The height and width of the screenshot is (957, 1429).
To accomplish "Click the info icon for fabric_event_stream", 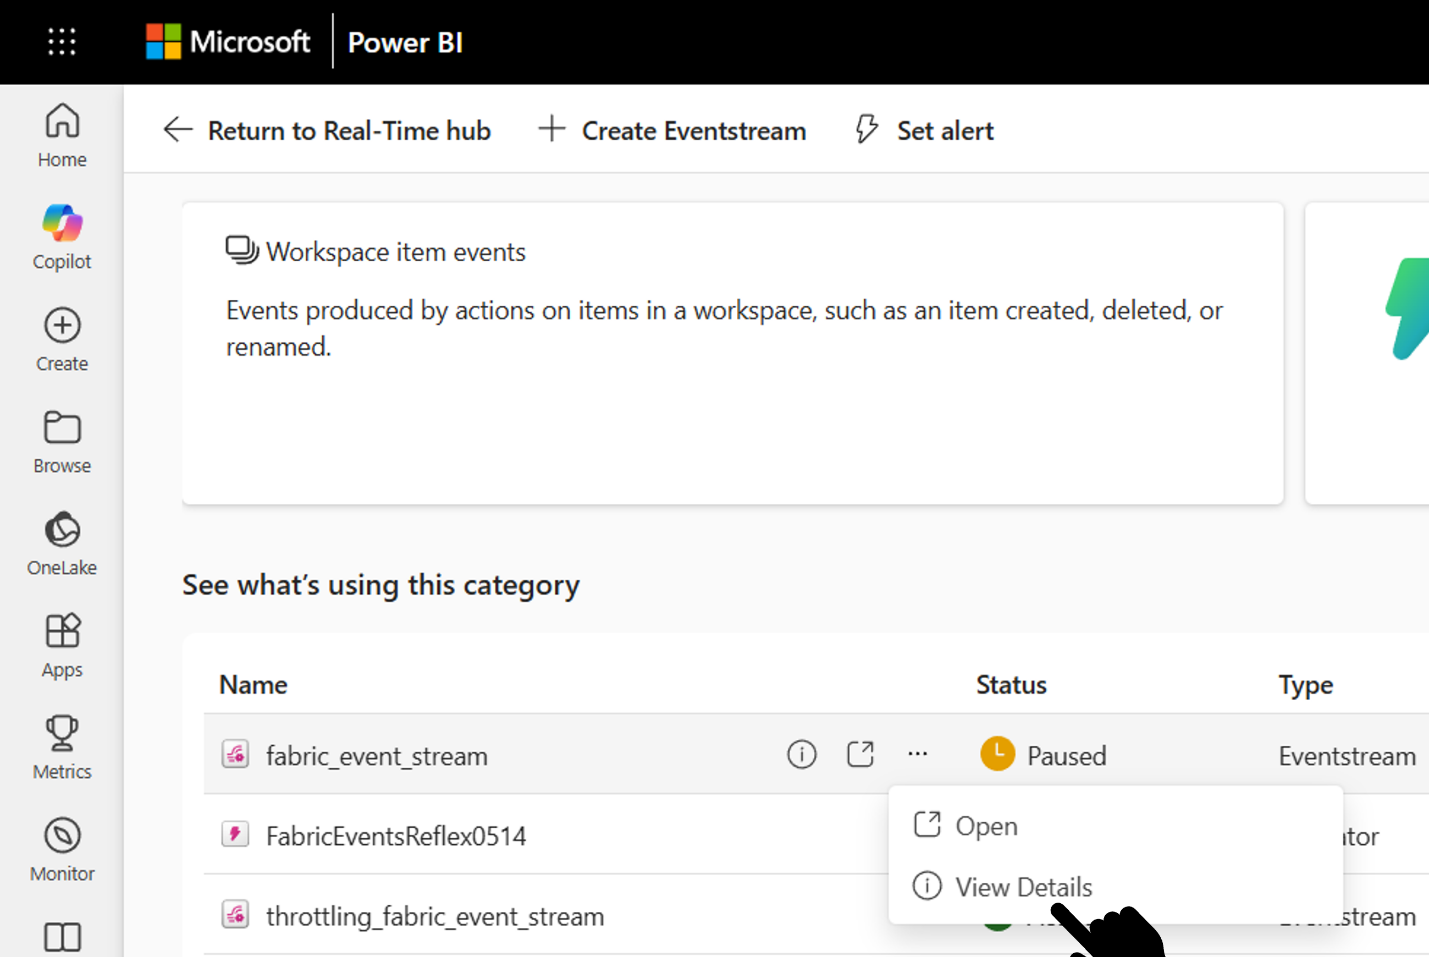I will (x=801, y=754).
